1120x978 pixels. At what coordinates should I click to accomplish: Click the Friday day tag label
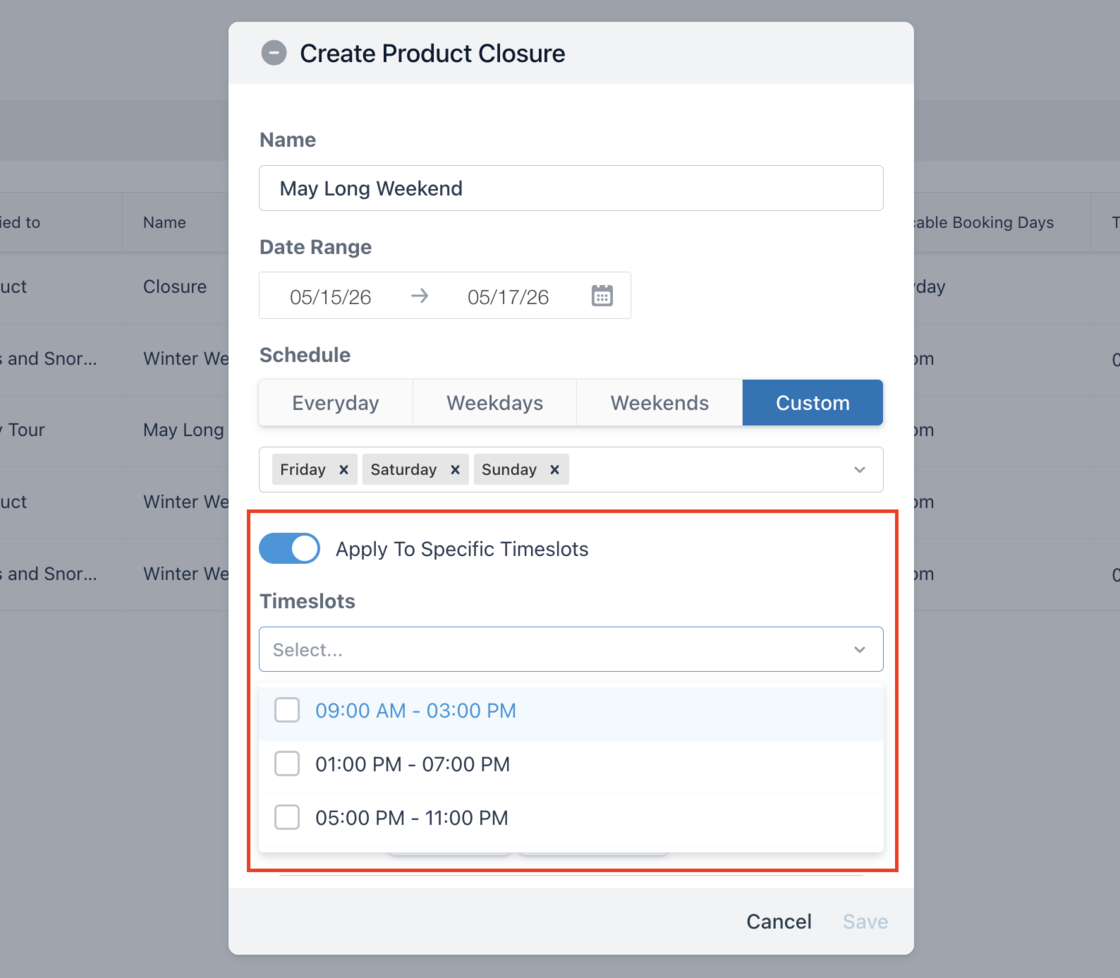coord(303,469)
